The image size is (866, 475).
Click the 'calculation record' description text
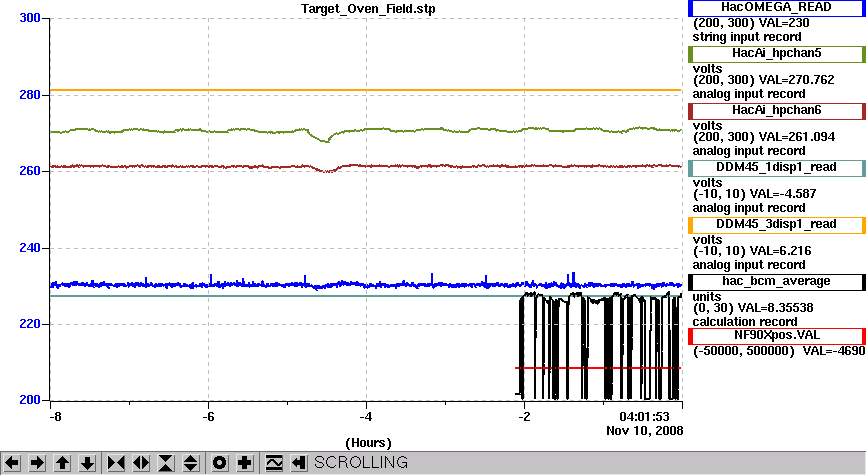pos(744,322)
